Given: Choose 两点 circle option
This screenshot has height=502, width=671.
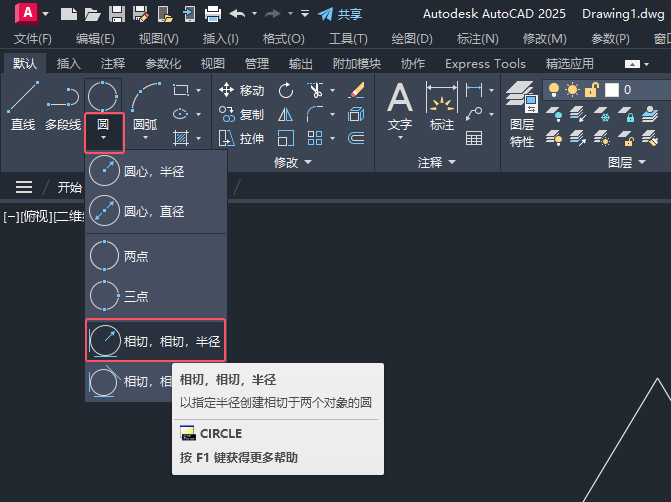Looking at the screenshot, I should pos(156,256).
